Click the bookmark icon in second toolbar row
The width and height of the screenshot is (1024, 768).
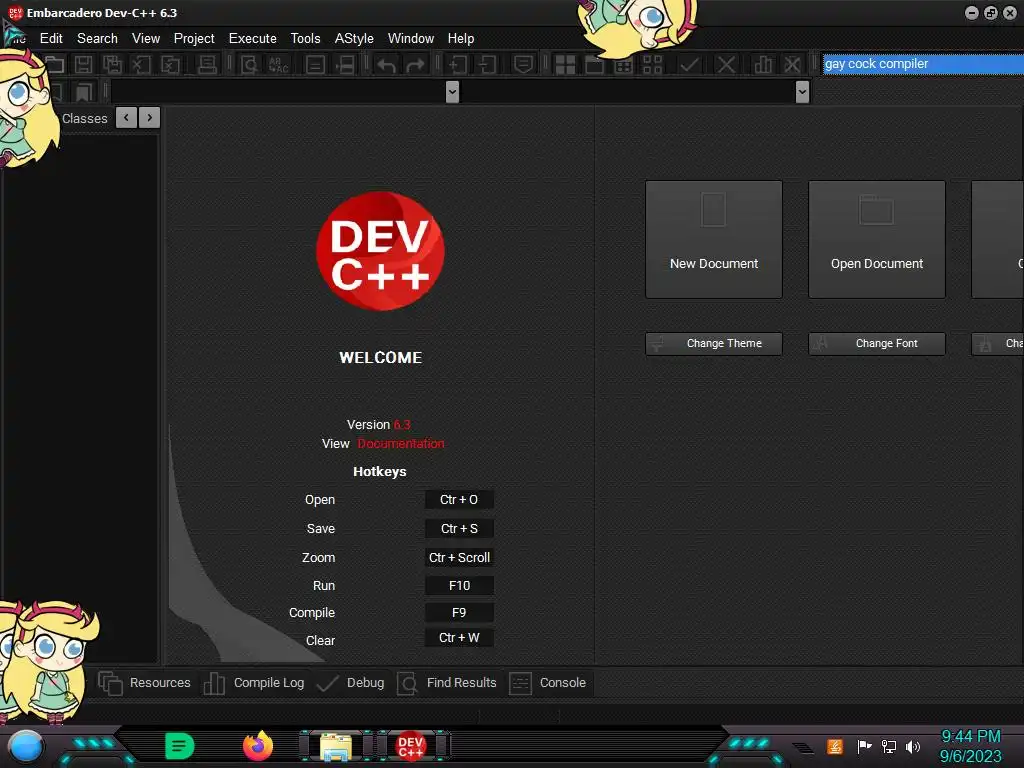pyautogui.click(x=84, y=92)
